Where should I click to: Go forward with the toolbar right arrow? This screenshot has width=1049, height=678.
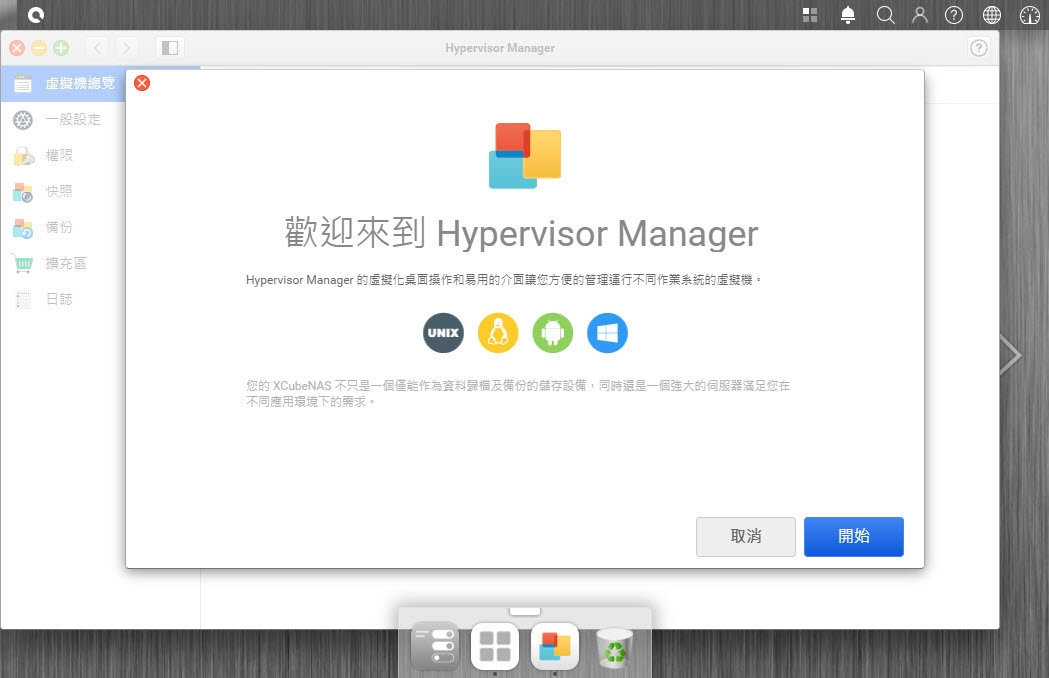coord(126,48)
